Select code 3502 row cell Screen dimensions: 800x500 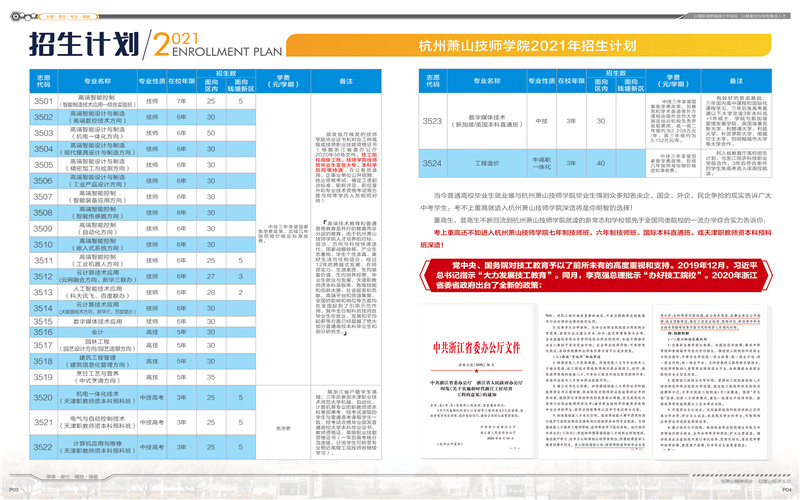tap(43, 117)
